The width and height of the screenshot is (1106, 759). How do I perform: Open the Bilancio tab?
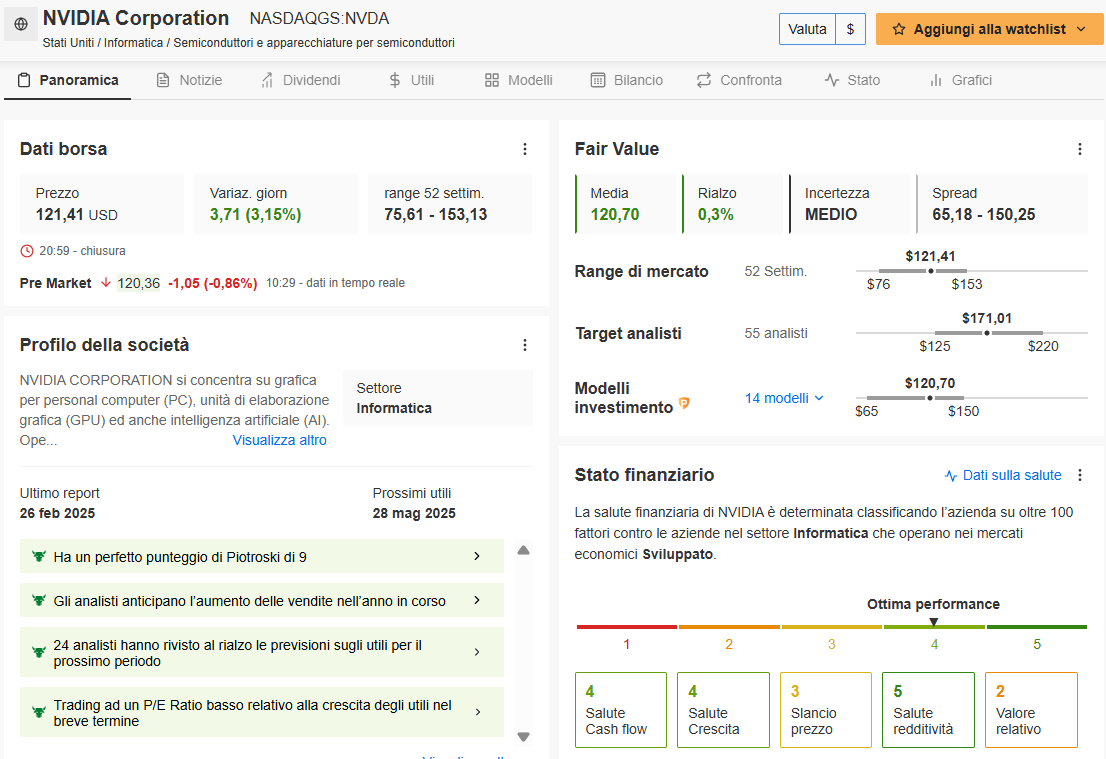click(626, 80)
